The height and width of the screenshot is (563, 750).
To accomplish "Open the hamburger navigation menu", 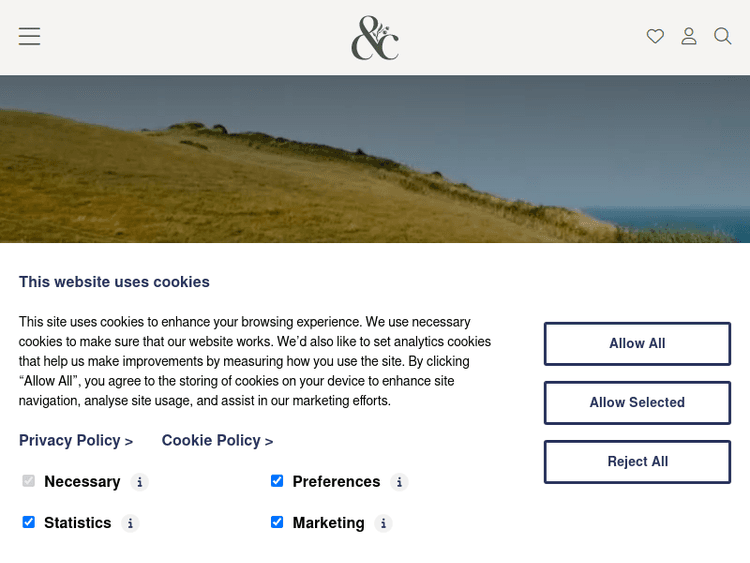I will coord(29,36).
